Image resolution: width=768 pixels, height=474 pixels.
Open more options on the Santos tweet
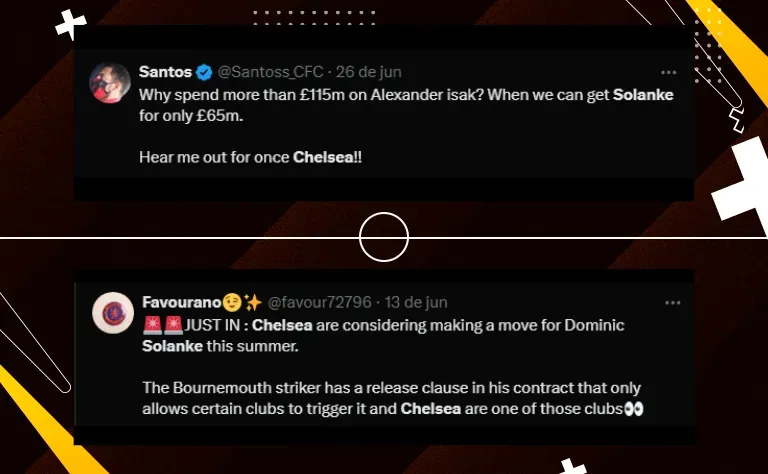(669, 72)
